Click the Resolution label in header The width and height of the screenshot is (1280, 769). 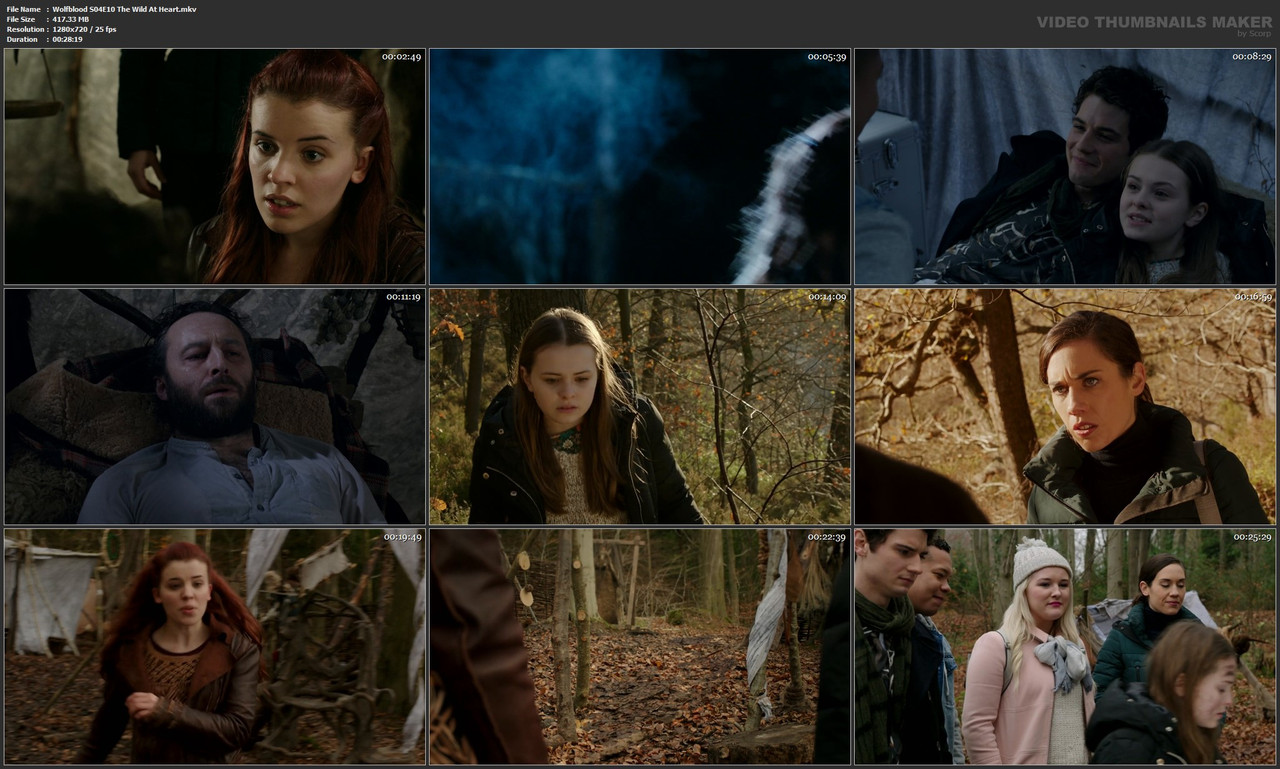[x=25, y=29]
